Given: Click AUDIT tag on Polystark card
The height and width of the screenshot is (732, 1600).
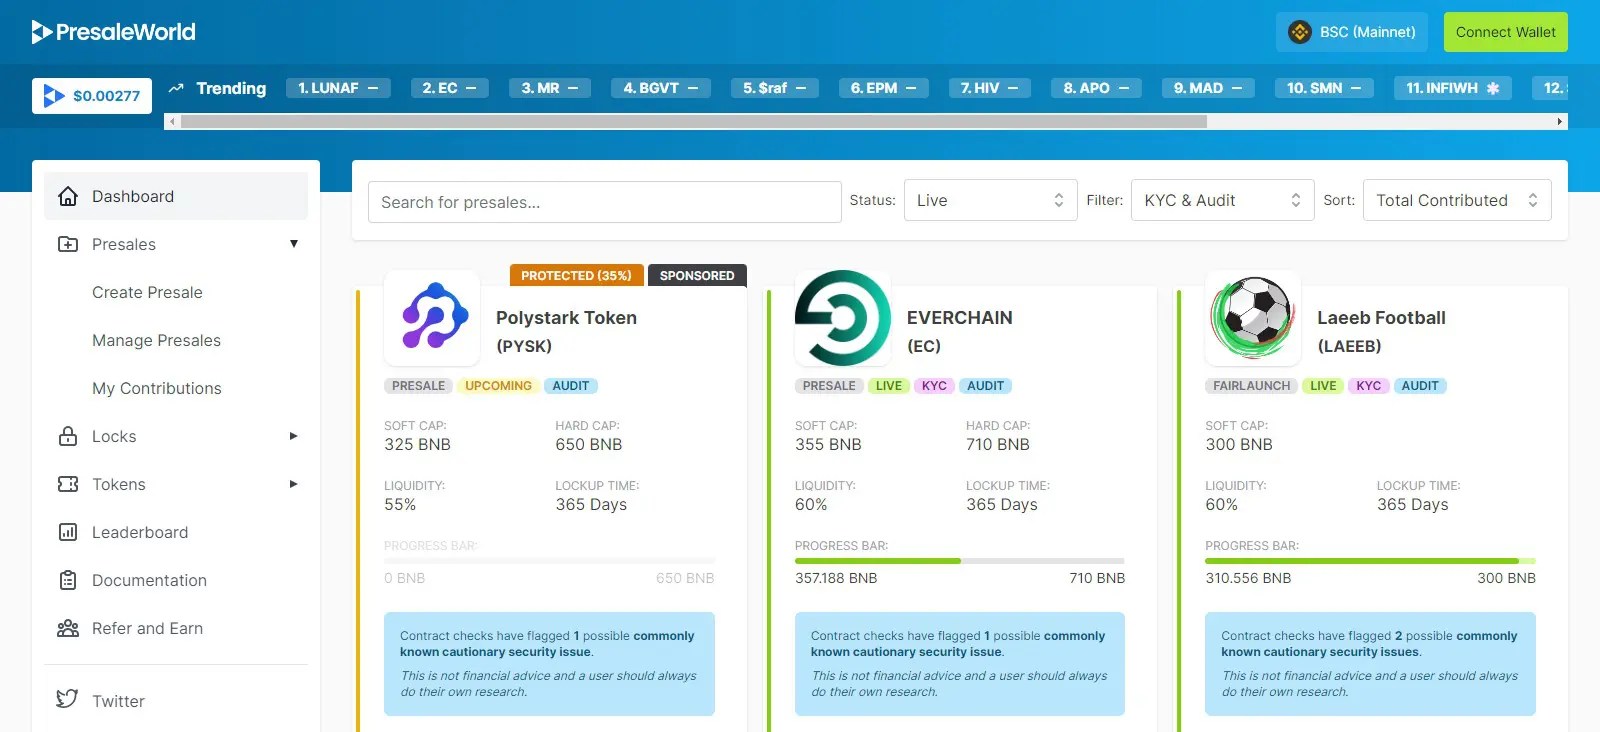Looking at the screenshot, I should point(571,386).
